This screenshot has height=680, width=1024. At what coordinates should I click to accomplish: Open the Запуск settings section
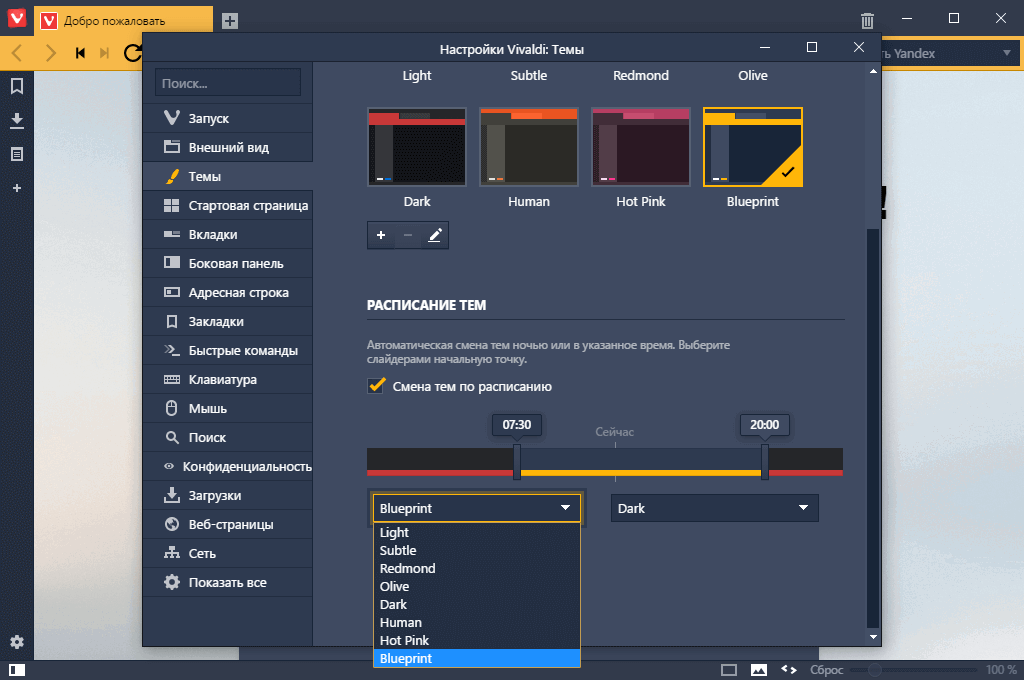click(x=228, y=118)
